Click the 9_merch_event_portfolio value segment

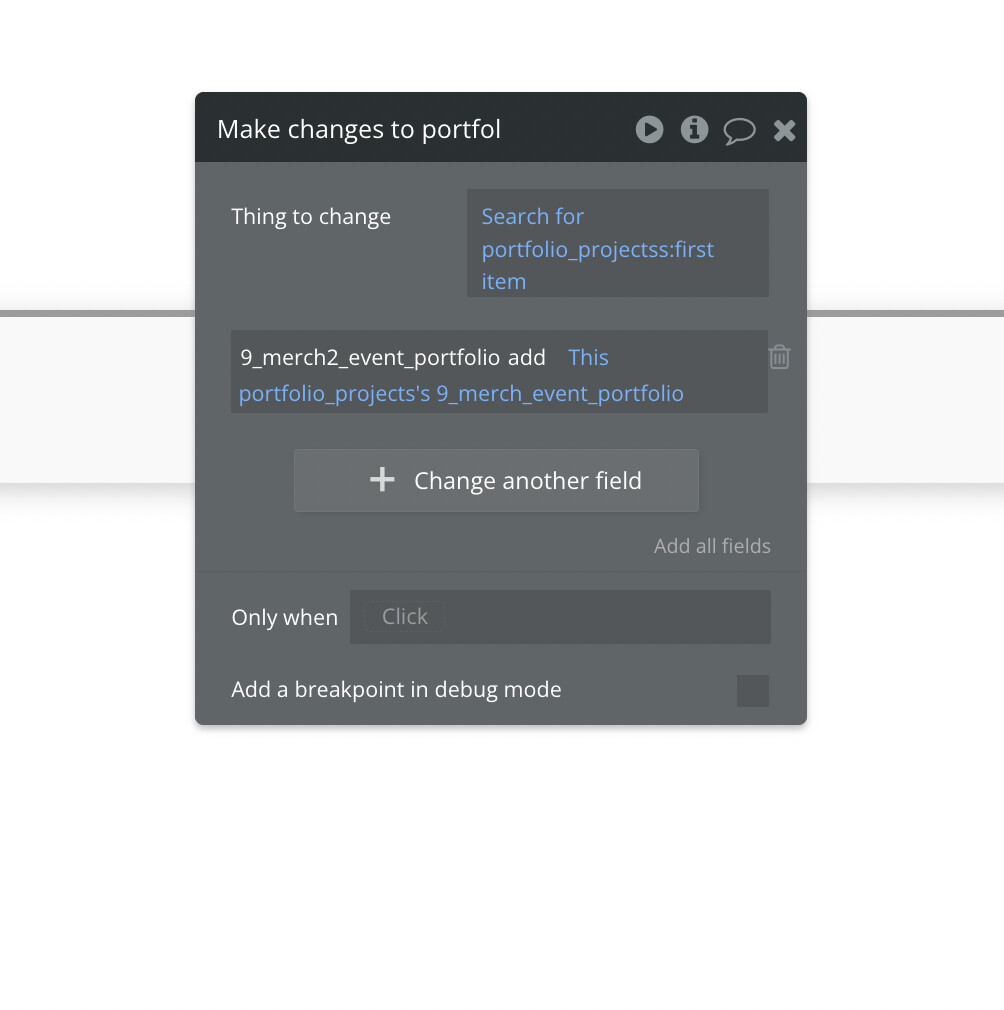click(560, 394)
